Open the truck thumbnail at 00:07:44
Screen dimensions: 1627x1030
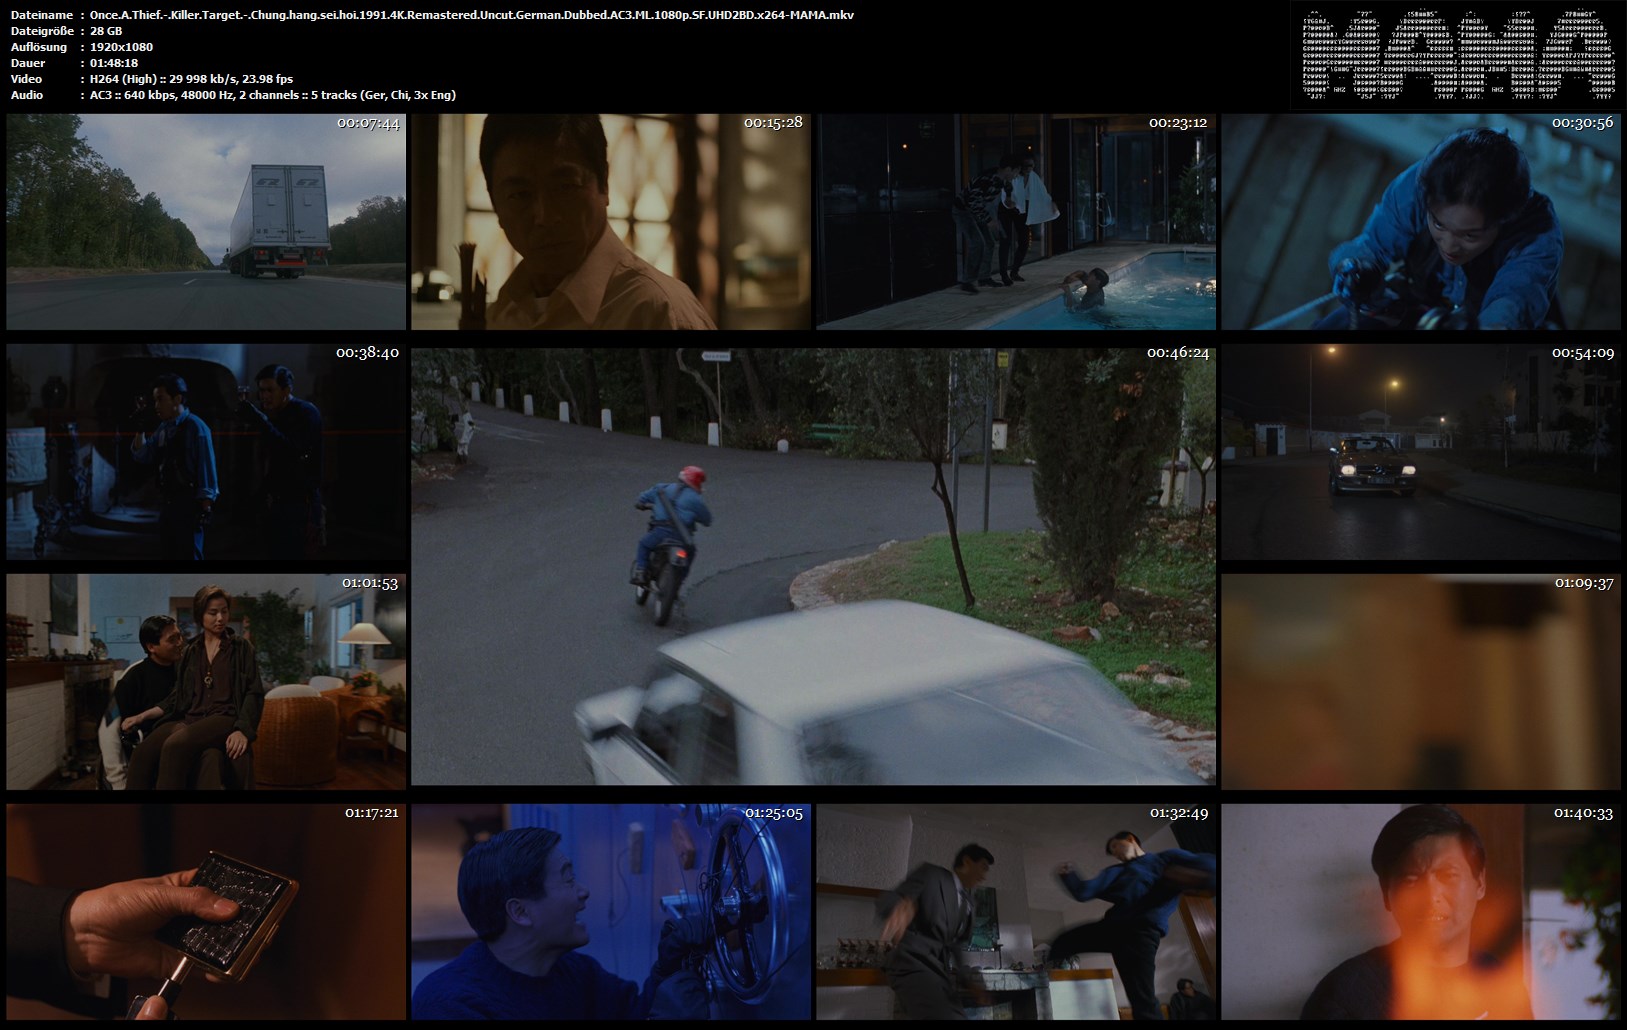point(206,221)
